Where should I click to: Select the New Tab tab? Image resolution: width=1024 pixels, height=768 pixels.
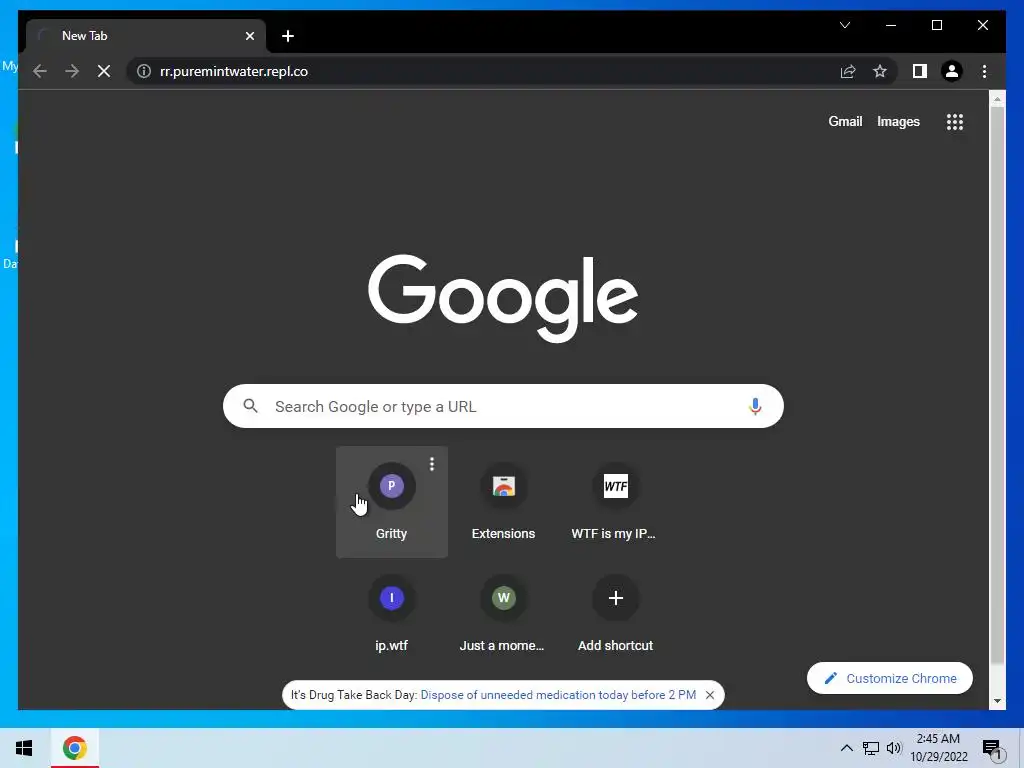tap(146, 36)
